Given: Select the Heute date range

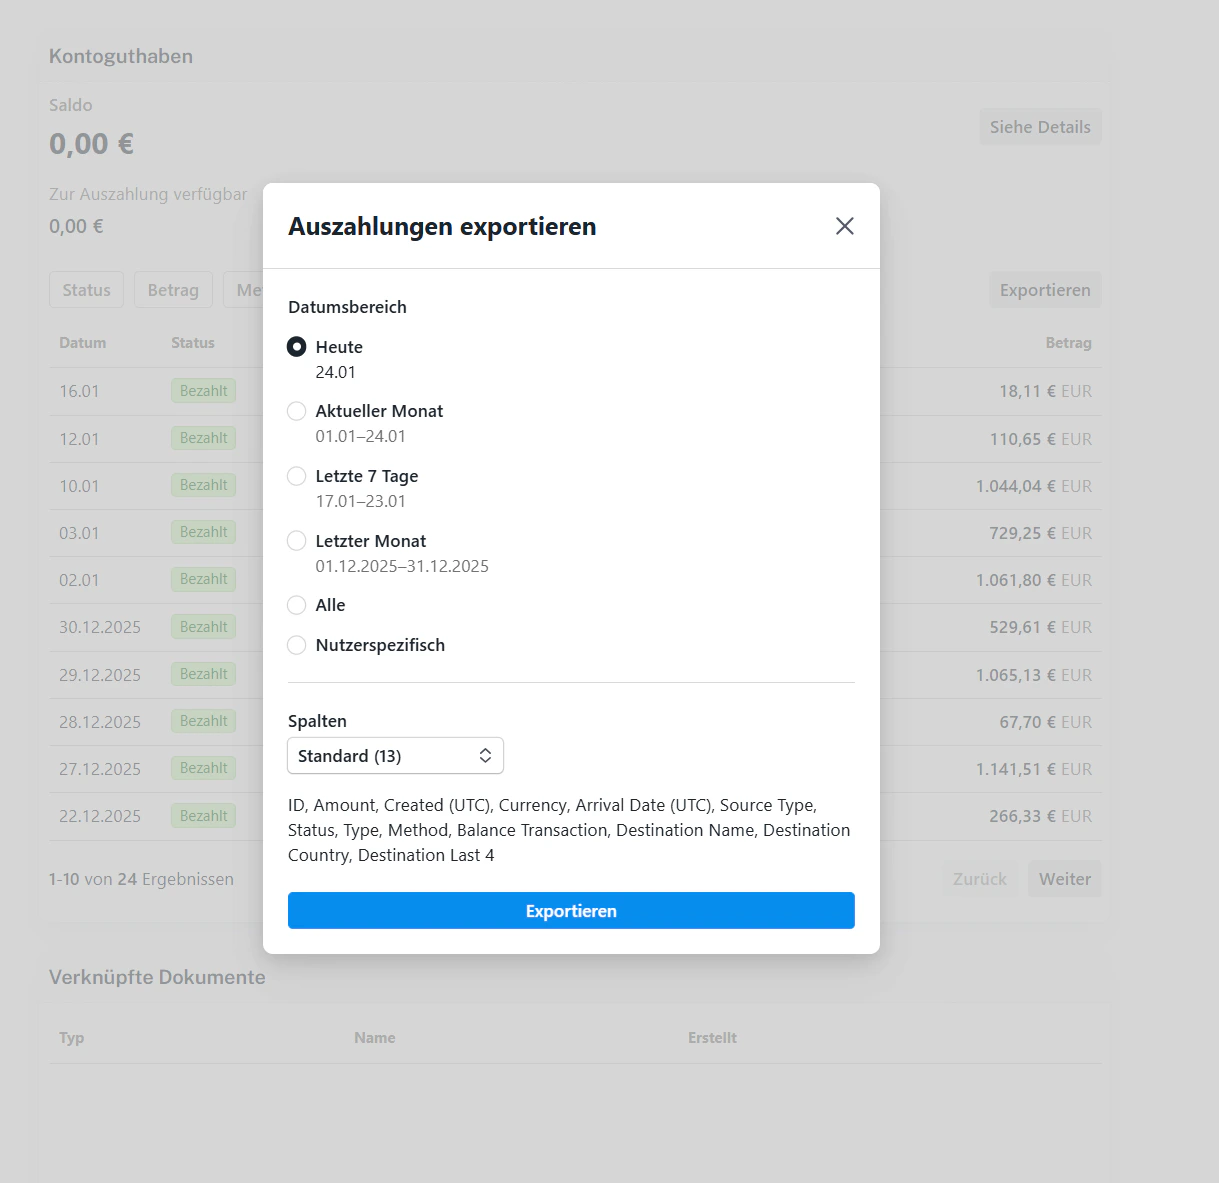Looking at the screenshot, I should pos(296,347).
